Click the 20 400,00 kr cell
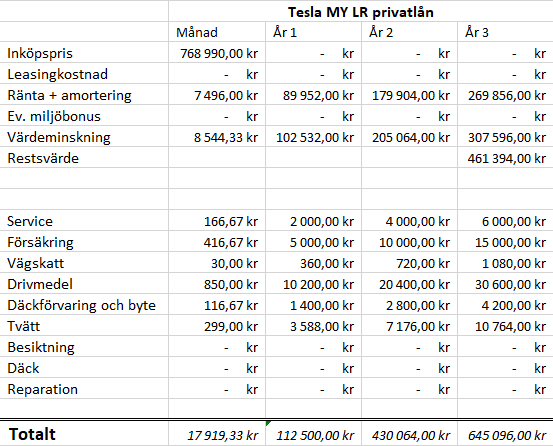553x446 pixels. [409, 284]
